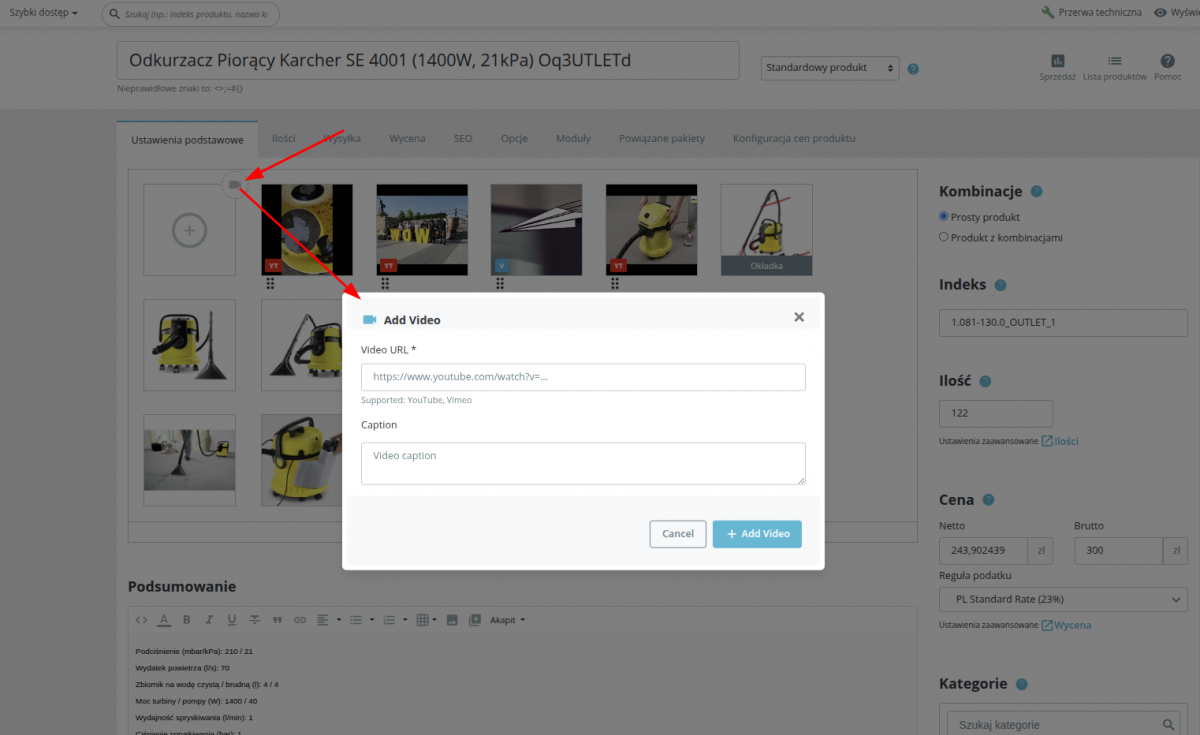
Task: Open the code view in the summary editor
Action: click(x=140, y=620)
